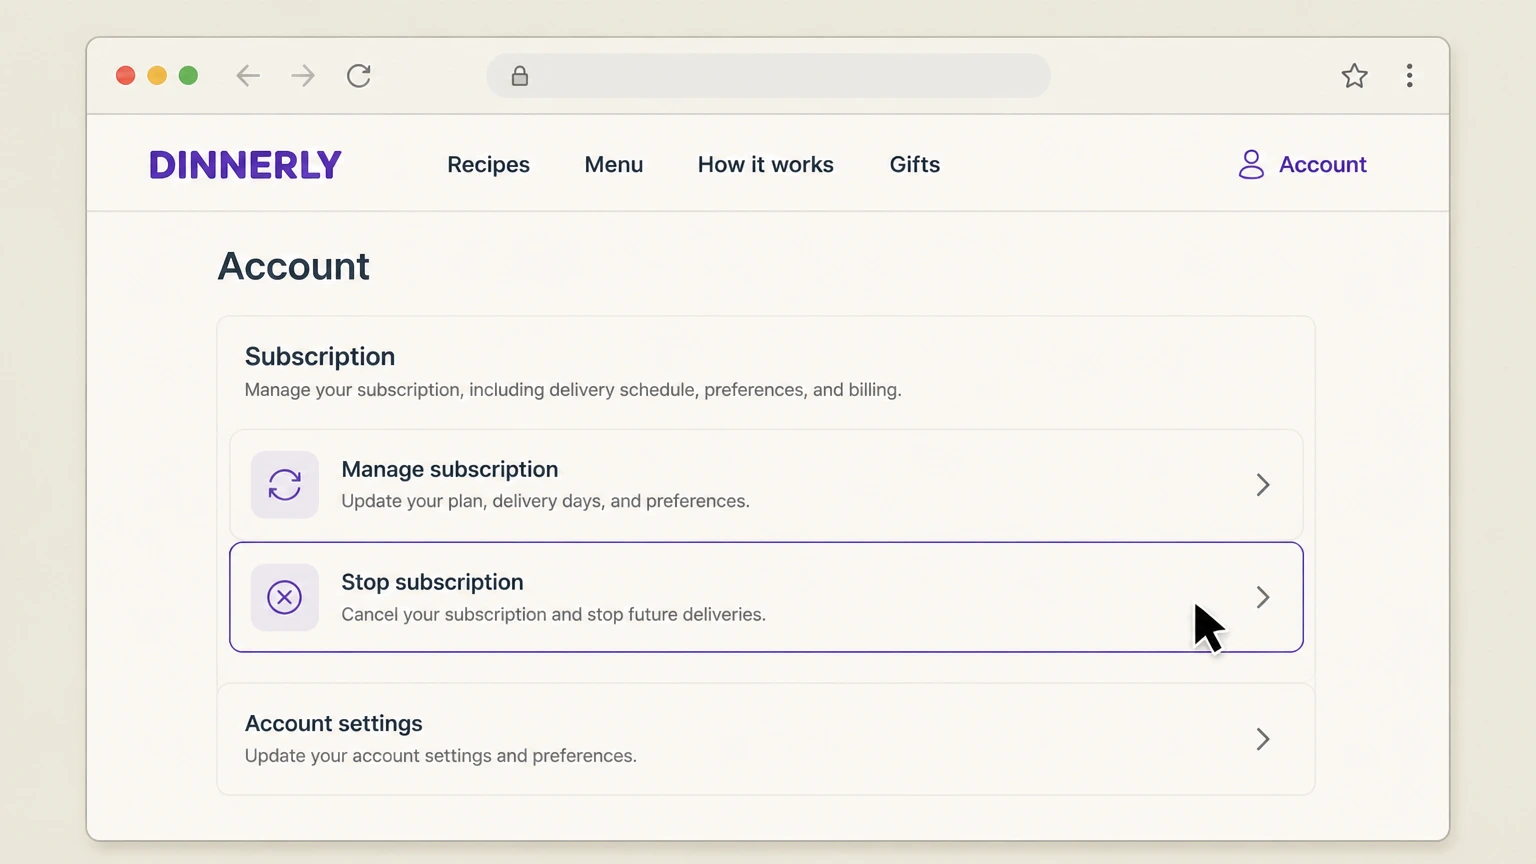Select Gifts in the navigation bar
Image resolution: width=1536 pixels, height=864 pixels.
[x=915, y=164]
